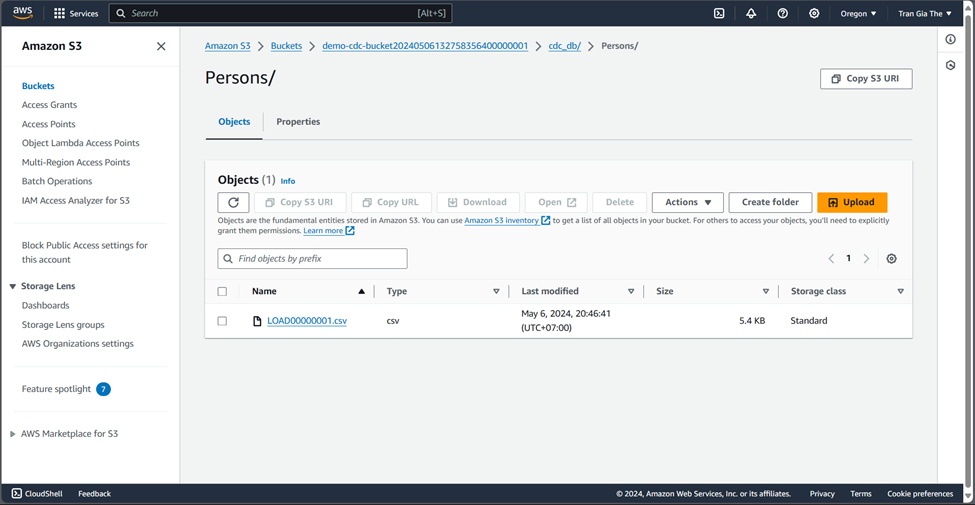Open Access Grants in the sidebar
This screenshot has width=975, height=505.
click(x=49, y=105)
